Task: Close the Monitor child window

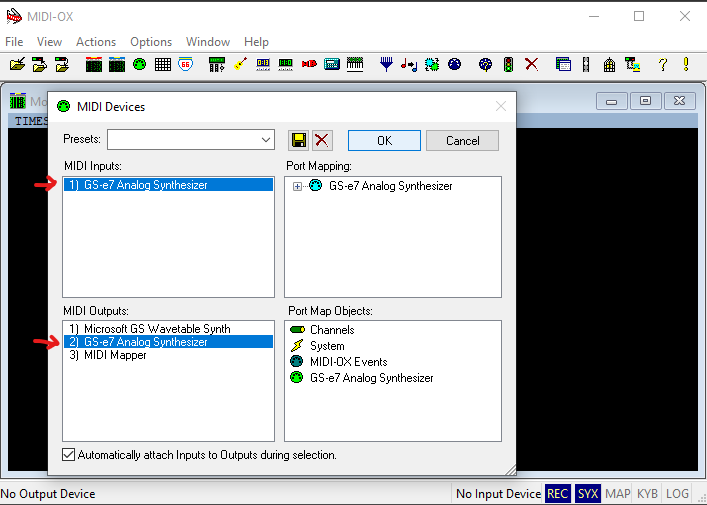Action: pos(679,101)
